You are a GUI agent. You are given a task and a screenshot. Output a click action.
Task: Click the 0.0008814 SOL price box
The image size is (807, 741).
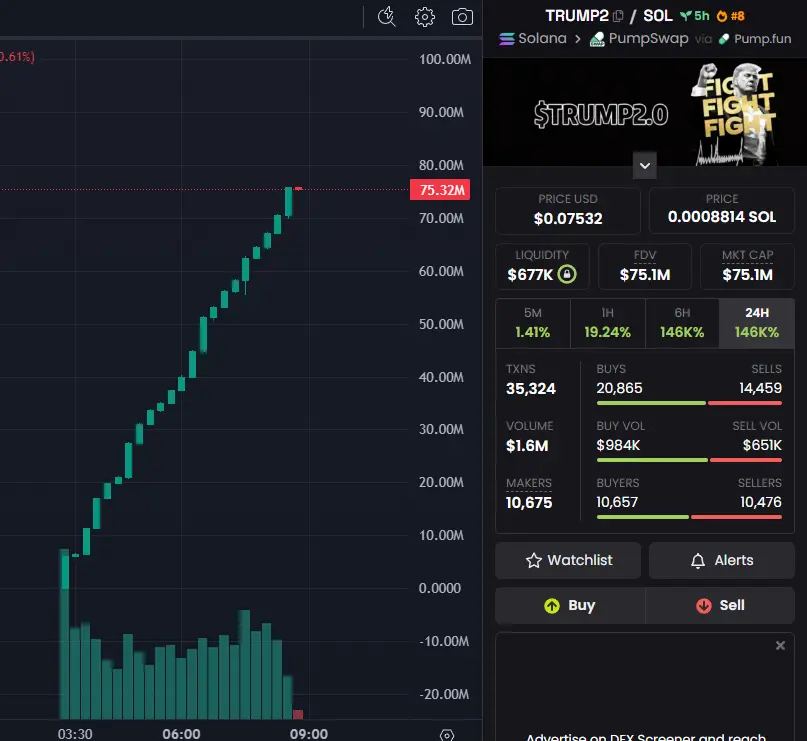tap(722, 210)
